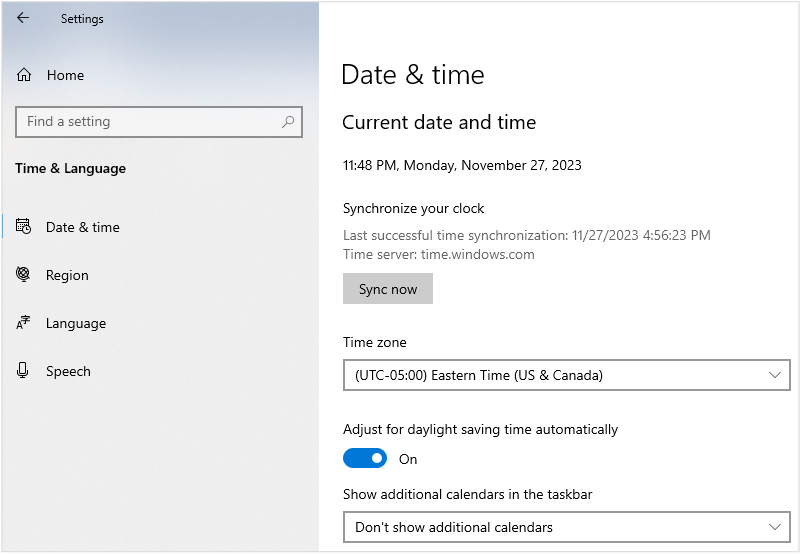Click the Speech microphone icon
This screenshot has width=801, height=554.
pyautogui.click(x=24, y=371)
